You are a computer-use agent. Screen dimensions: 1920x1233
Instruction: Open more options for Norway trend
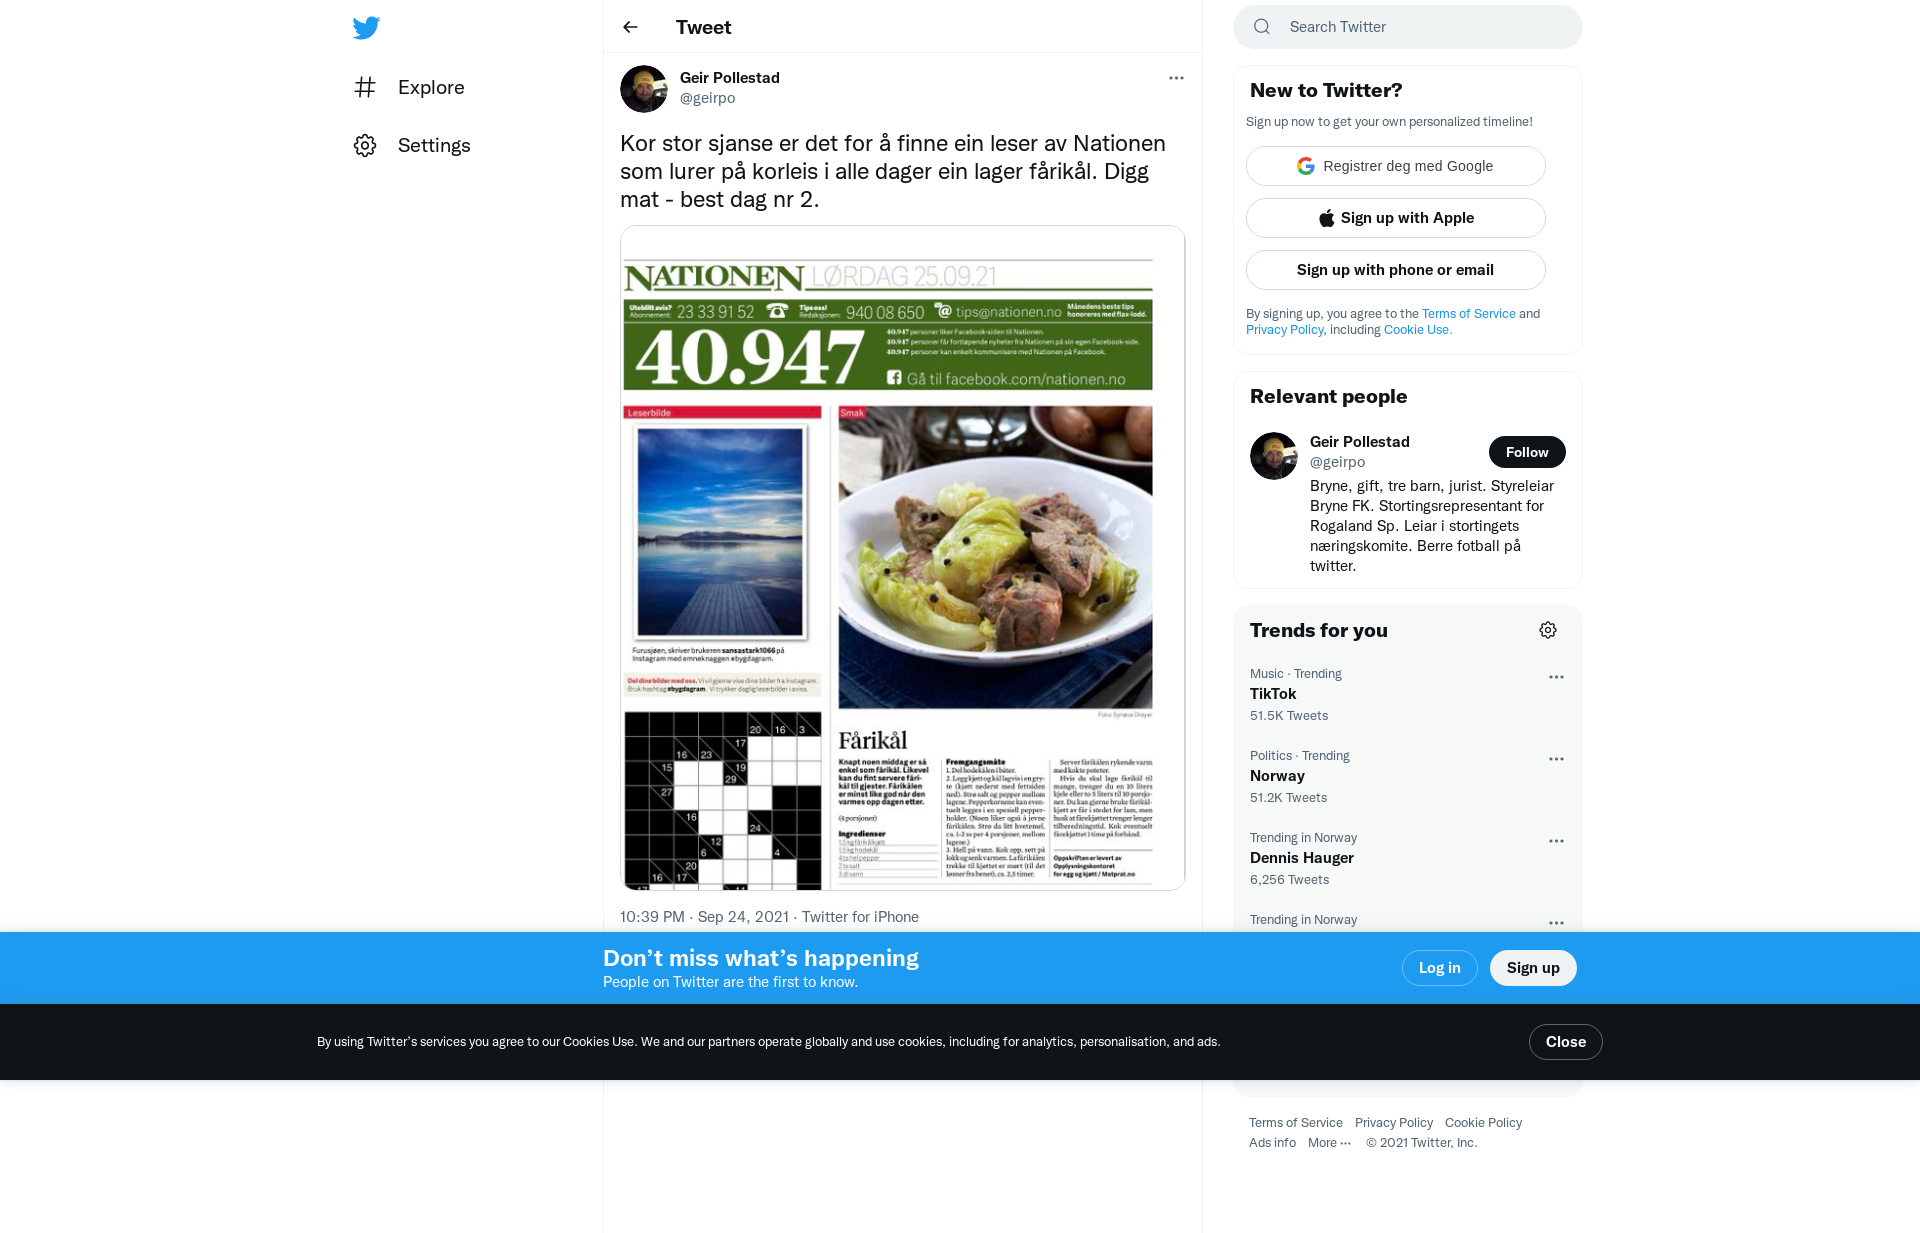[1556, 759]
